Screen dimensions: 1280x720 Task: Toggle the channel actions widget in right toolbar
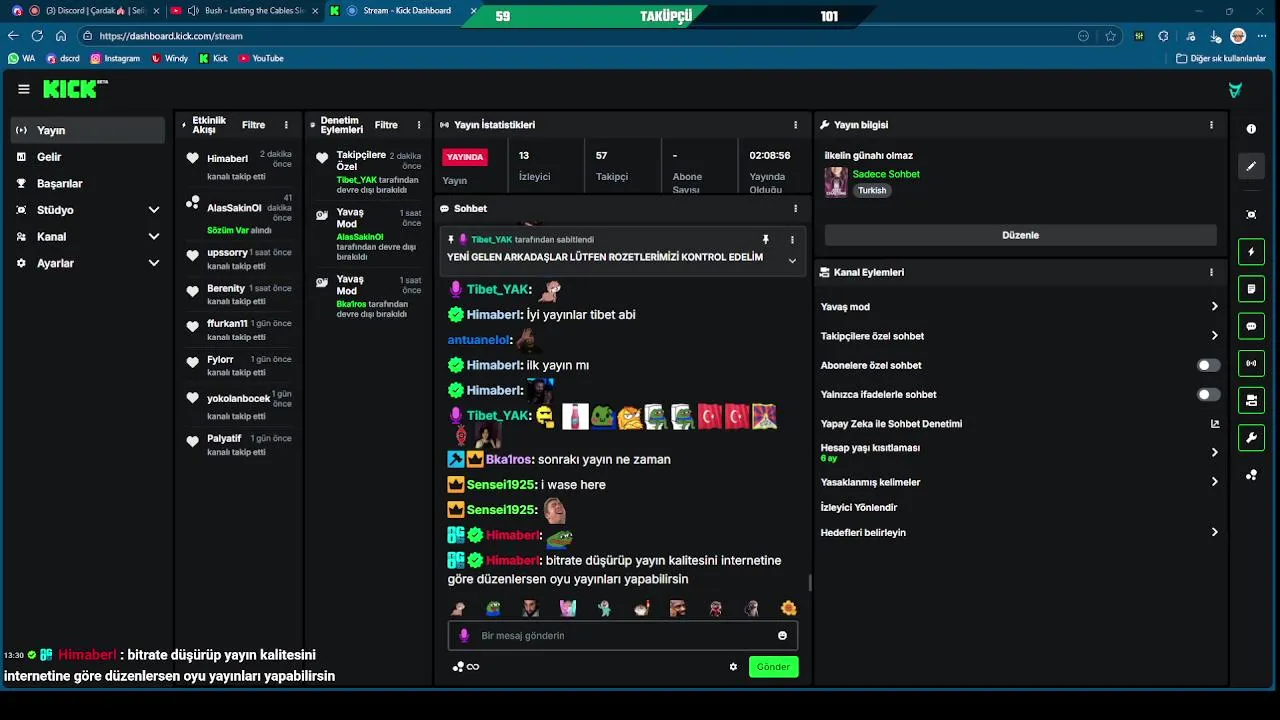(1251, 400)
